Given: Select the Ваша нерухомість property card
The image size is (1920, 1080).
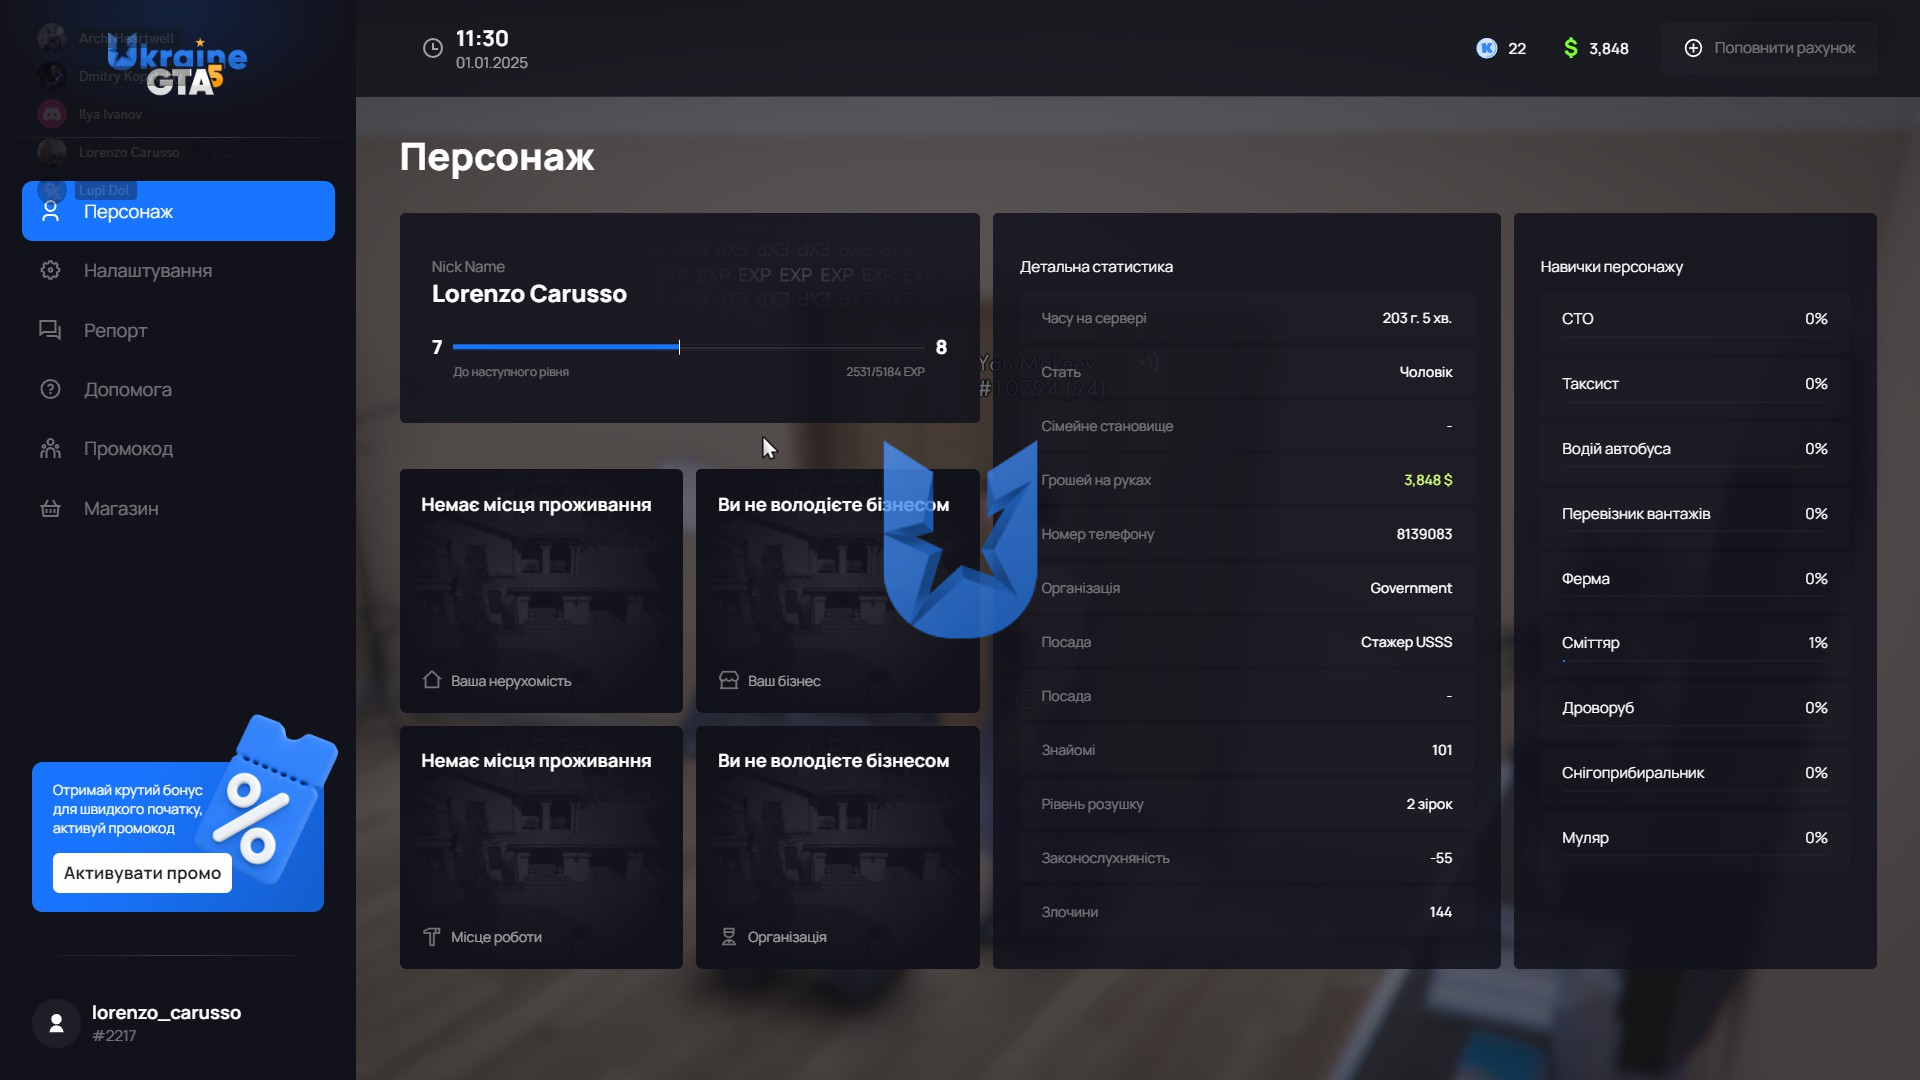Looking at the screenshot, I should [x=541, y=591].
